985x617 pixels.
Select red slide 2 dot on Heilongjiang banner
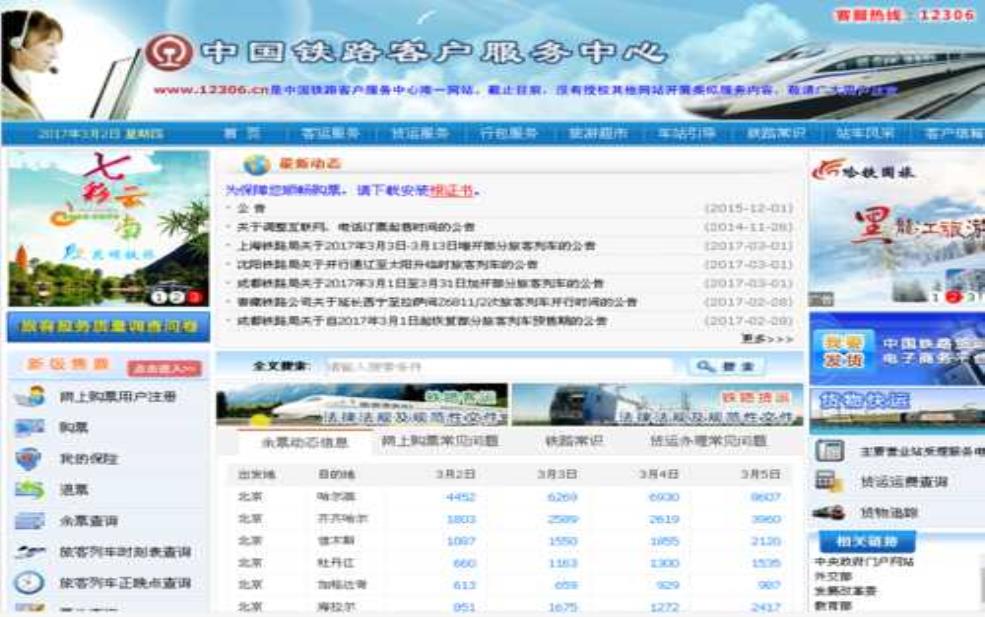(953, 297)
